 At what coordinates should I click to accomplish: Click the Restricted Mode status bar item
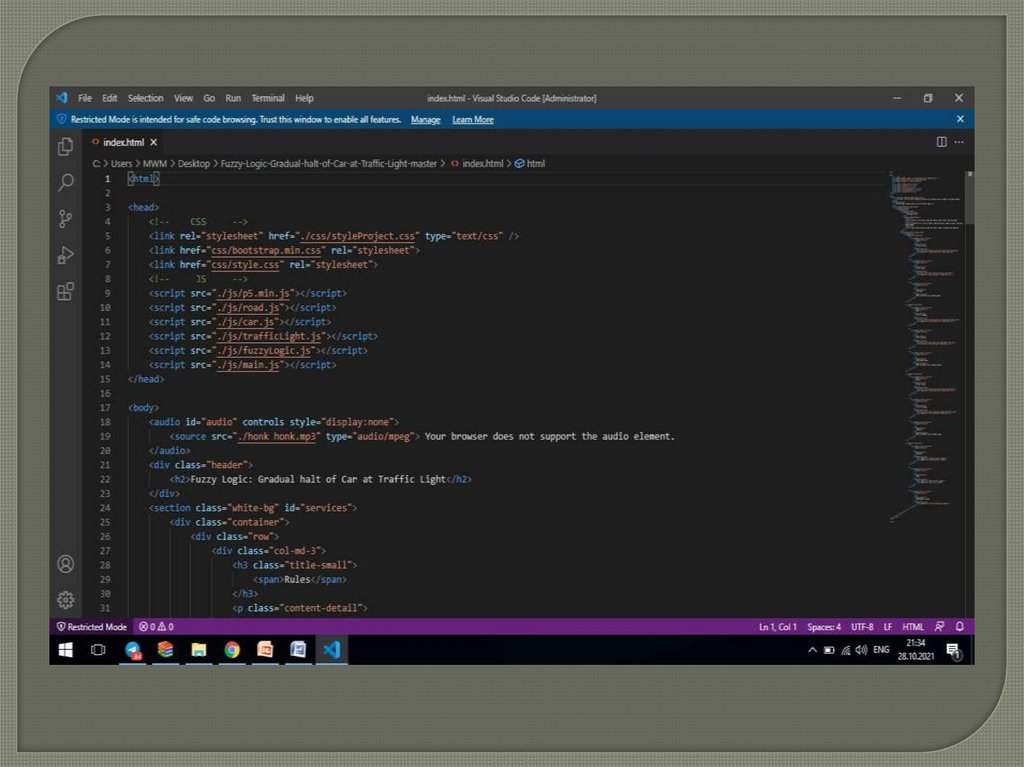click(91, 627)
